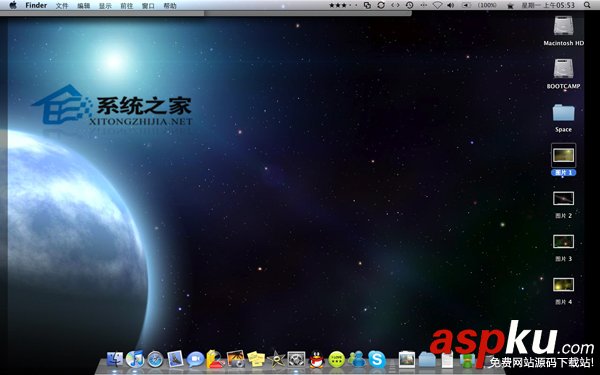Open Stickies from the Dock
The height and width of the screenshot is (375, 600).
coord(256,359)
